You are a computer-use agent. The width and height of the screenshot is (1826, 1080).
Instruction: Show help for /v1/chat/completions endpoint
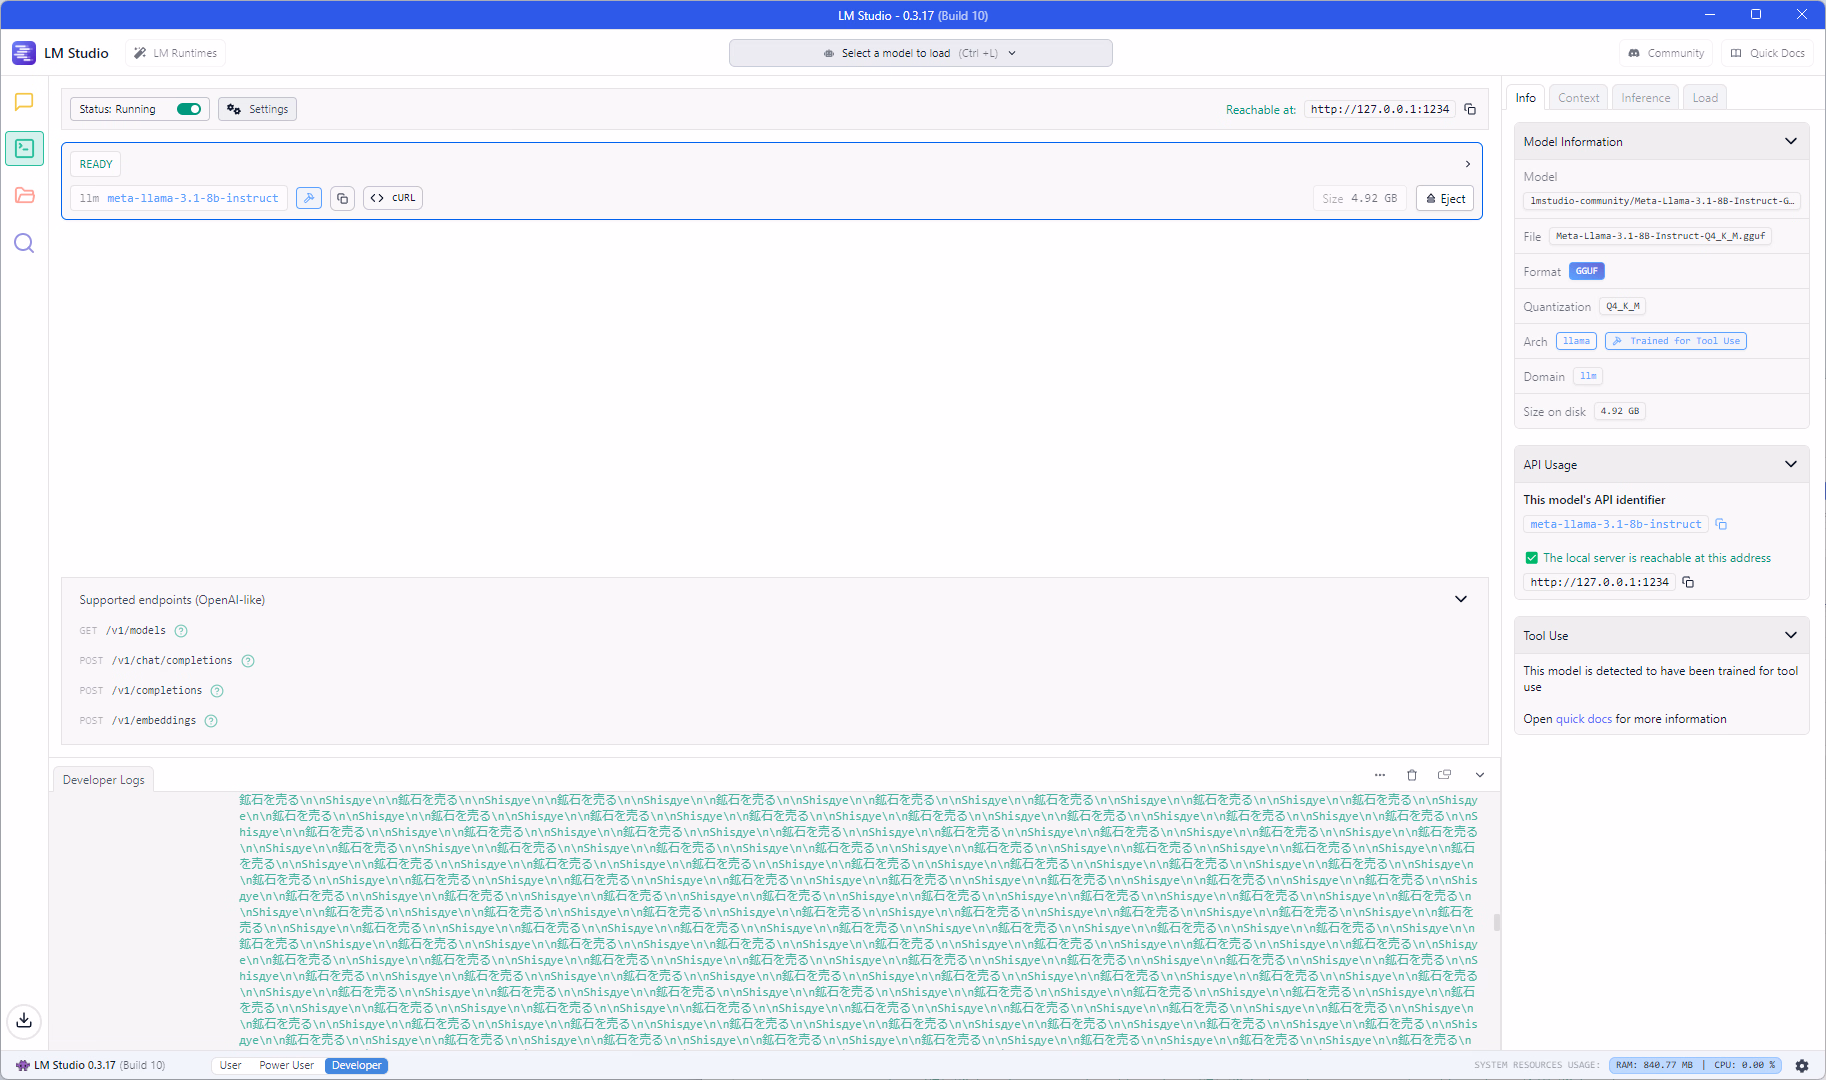[x=248, y=661]
